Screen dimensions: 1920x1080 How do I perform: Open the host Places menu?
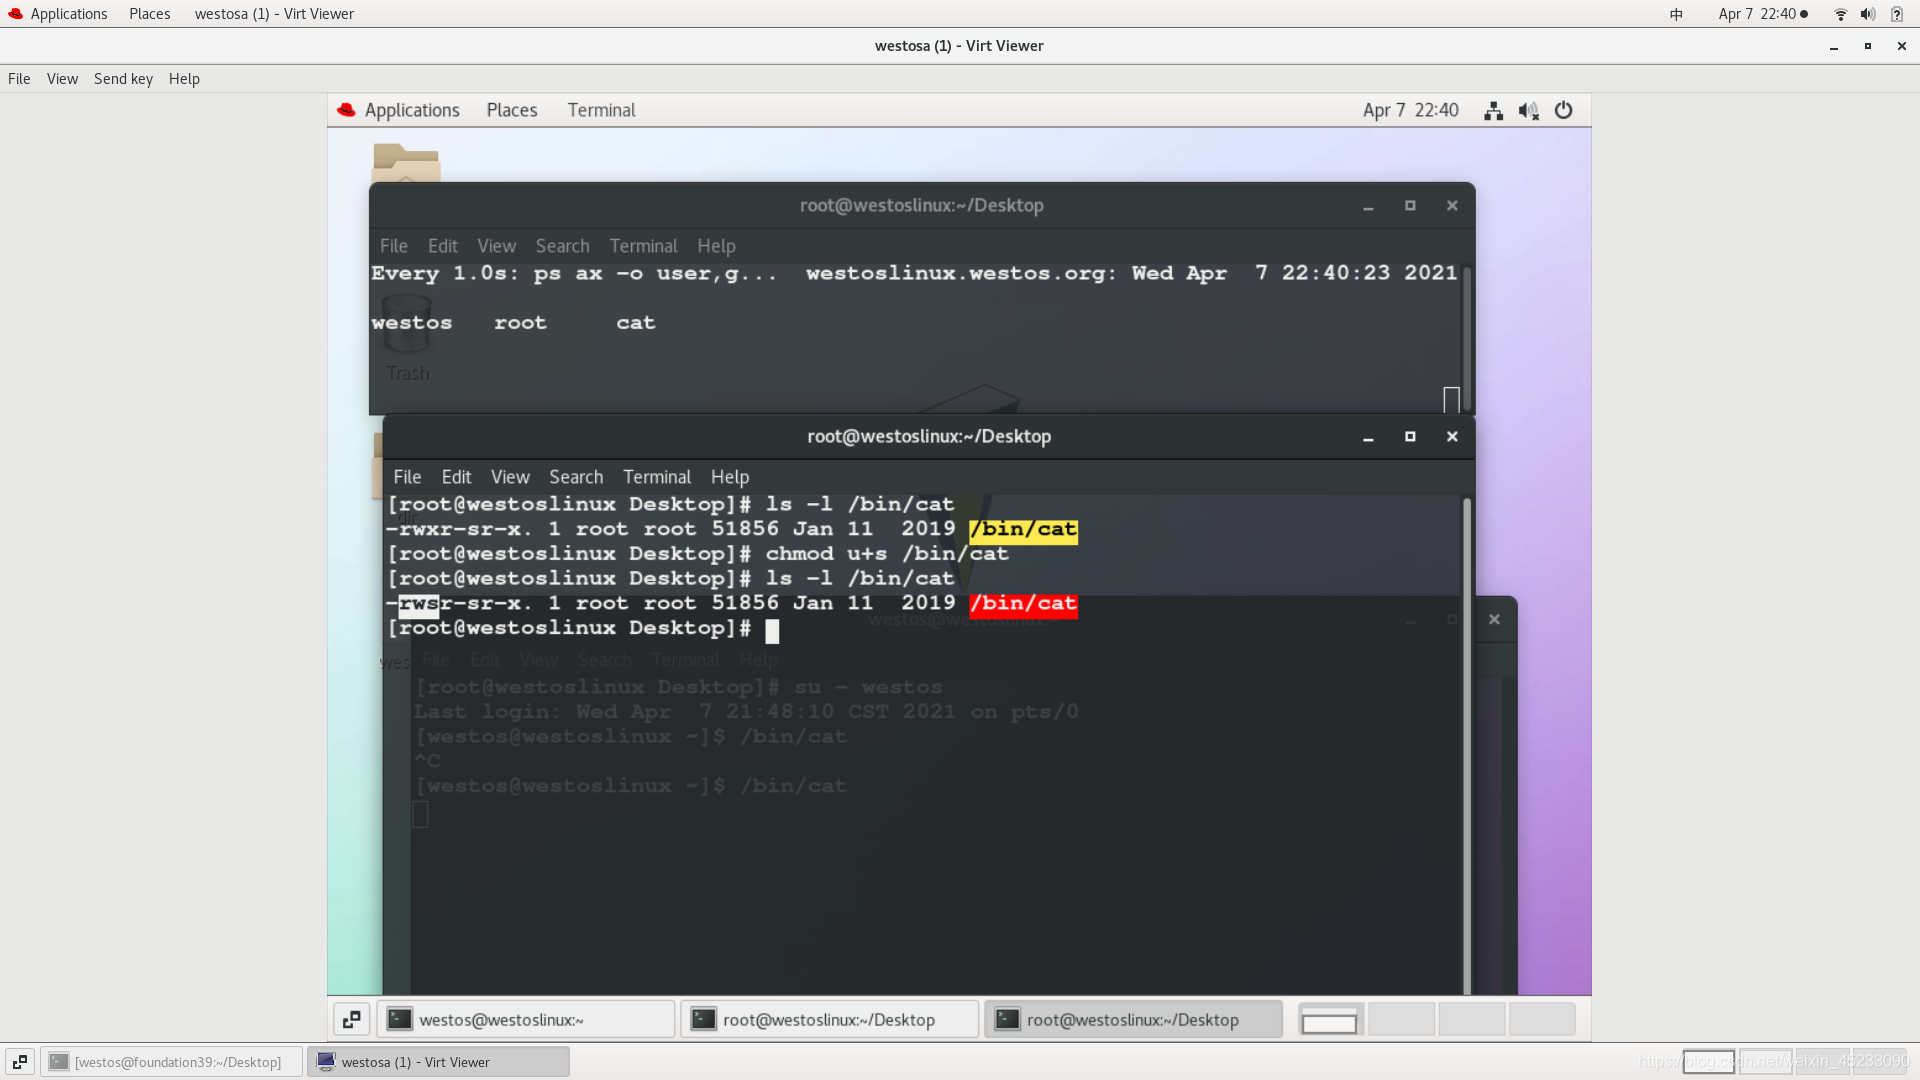pyautogui.click(x=149, y=14)
